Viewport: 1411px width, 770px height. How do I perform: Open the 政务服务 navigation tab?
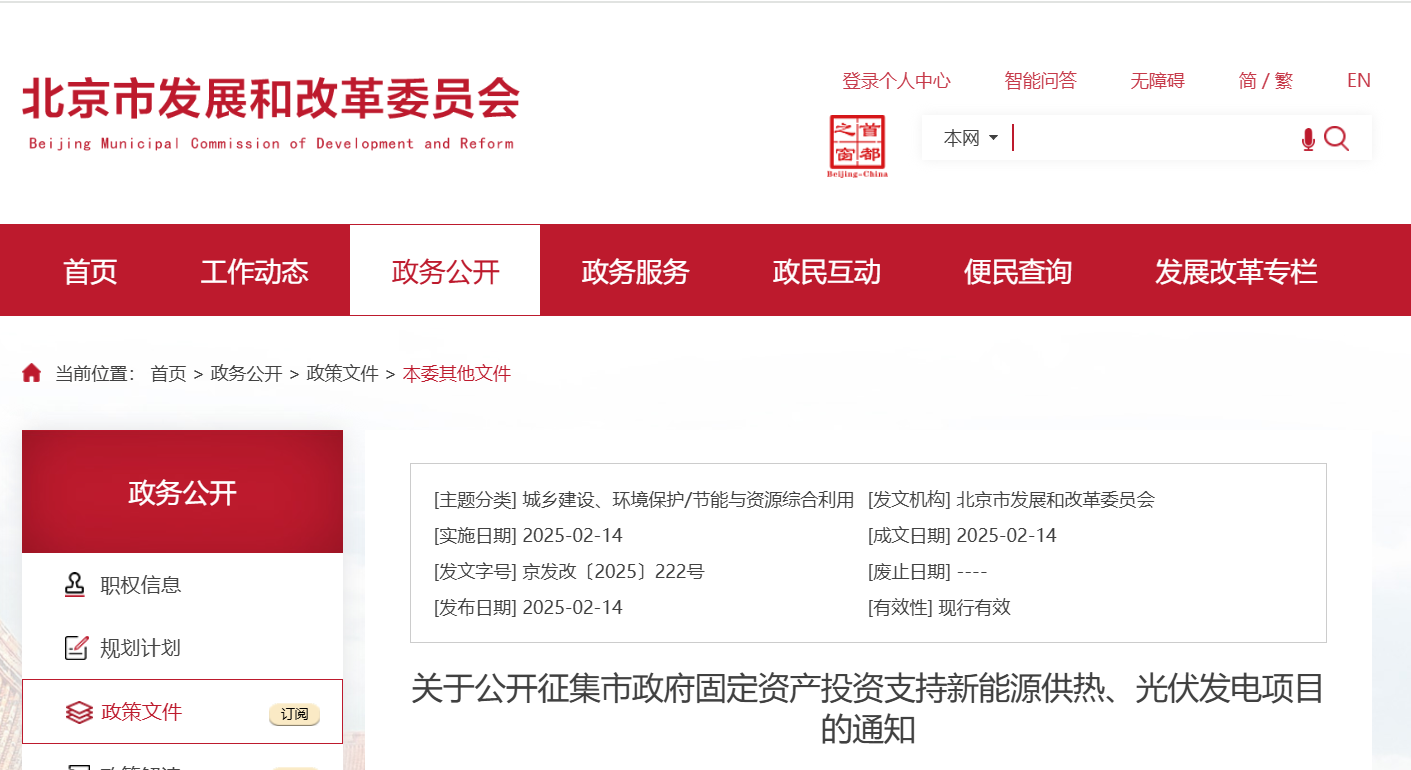[635, 271]
